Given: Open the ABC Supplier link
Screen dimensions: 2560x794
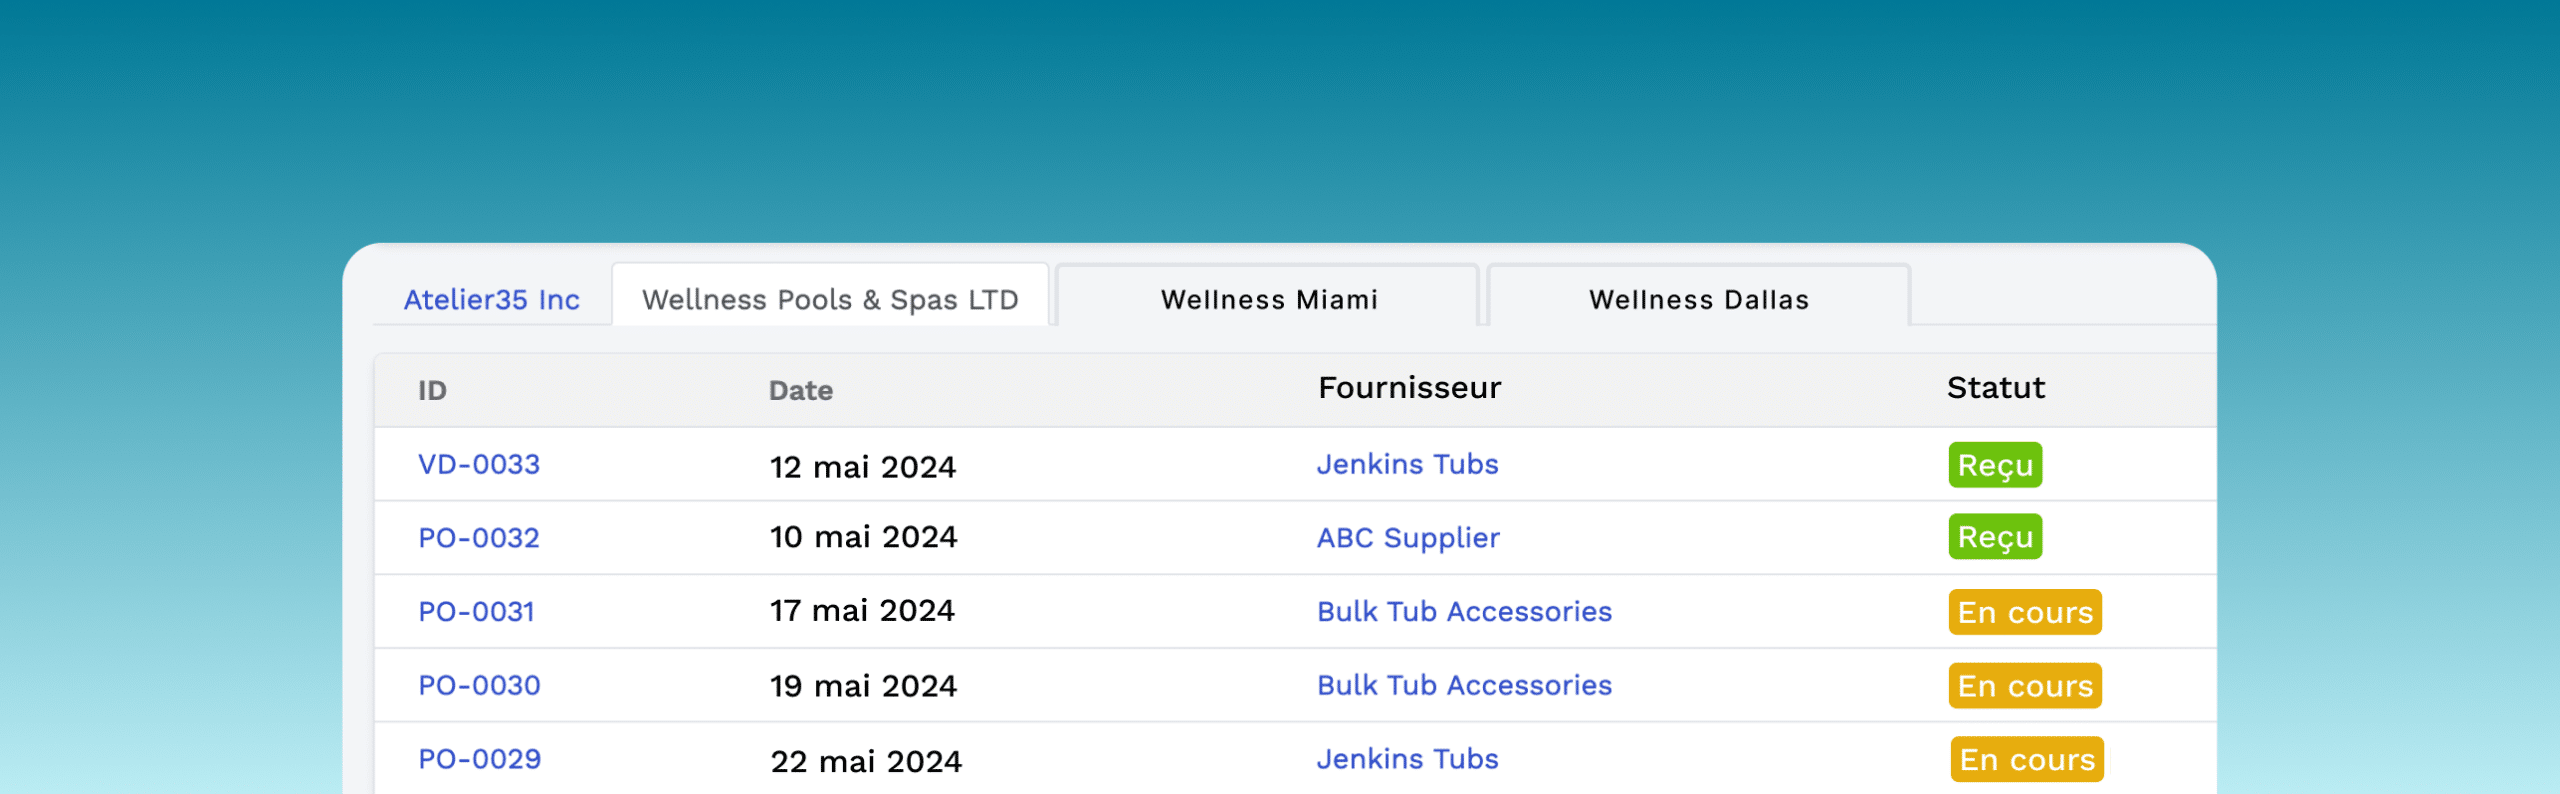Looking at the screenshot, I should (1408, 538).
